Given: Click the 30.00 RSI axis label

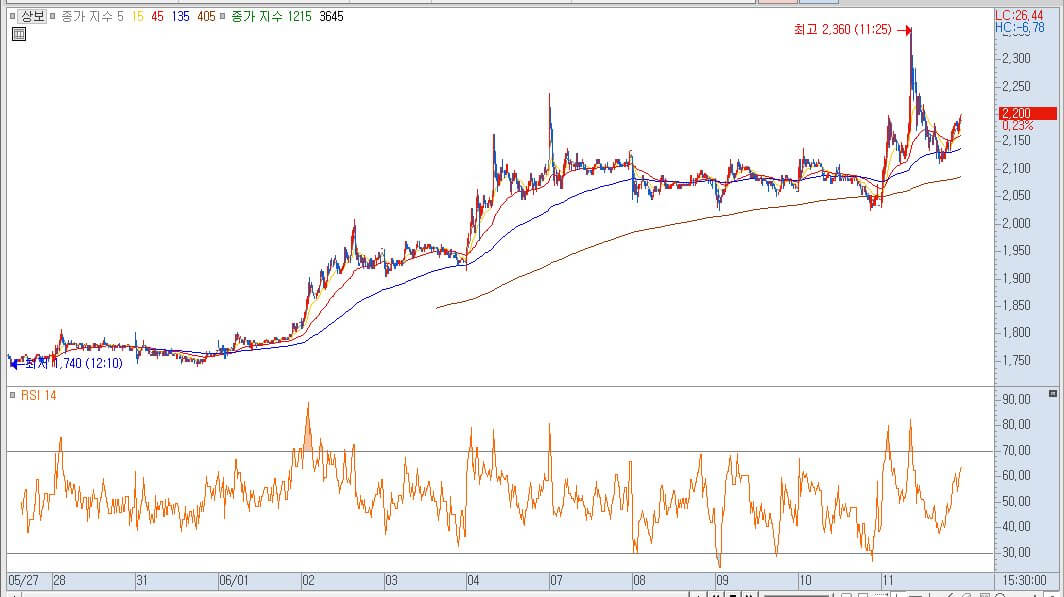Looking at the screenshot, I should 1016,552.
